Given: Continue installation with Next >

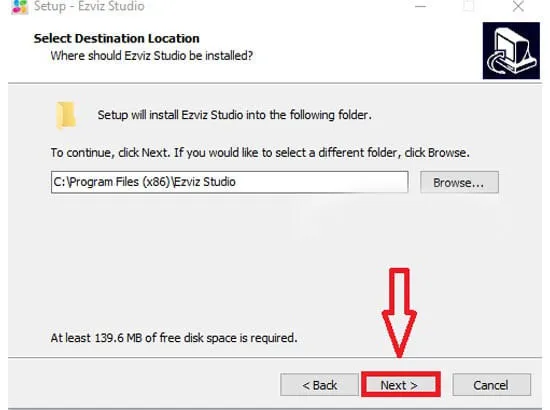Looking at the screenshot, I should (401, 385).
